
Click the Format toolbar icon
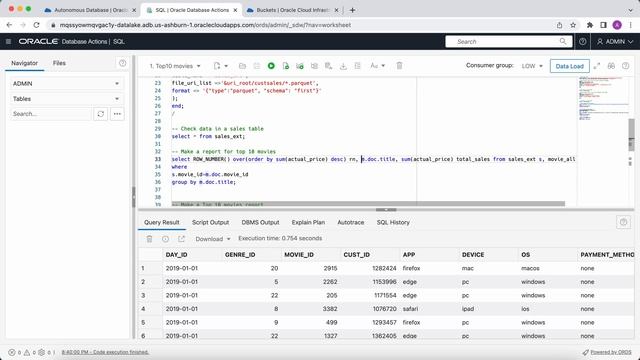coord(358,66)
